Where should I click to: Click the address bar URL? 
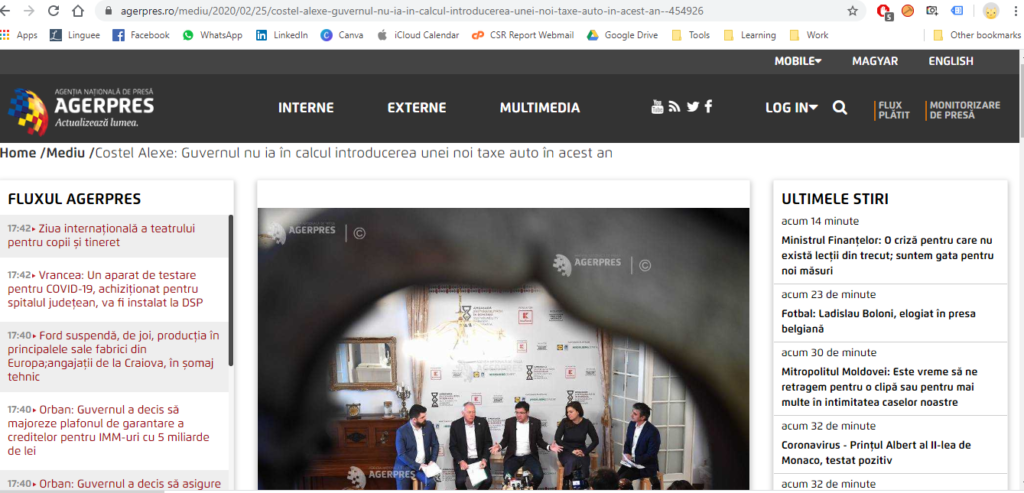(x=411, y=11)
